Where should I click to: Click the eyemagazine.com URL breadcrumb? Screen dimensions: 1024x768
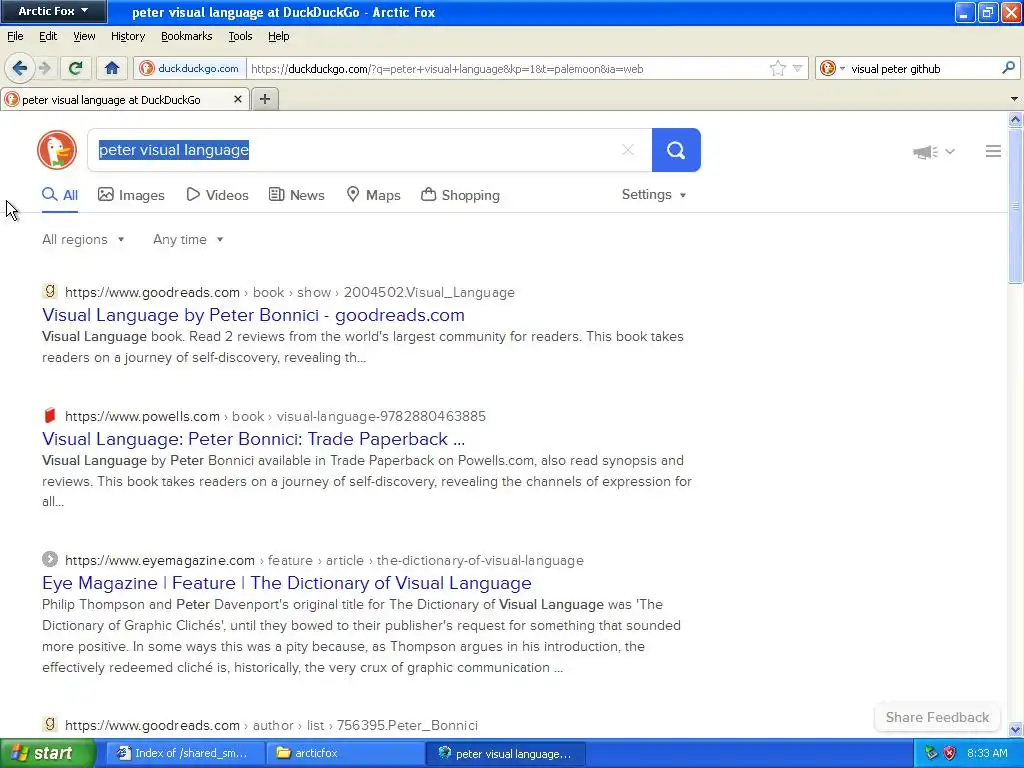(324, 560)
